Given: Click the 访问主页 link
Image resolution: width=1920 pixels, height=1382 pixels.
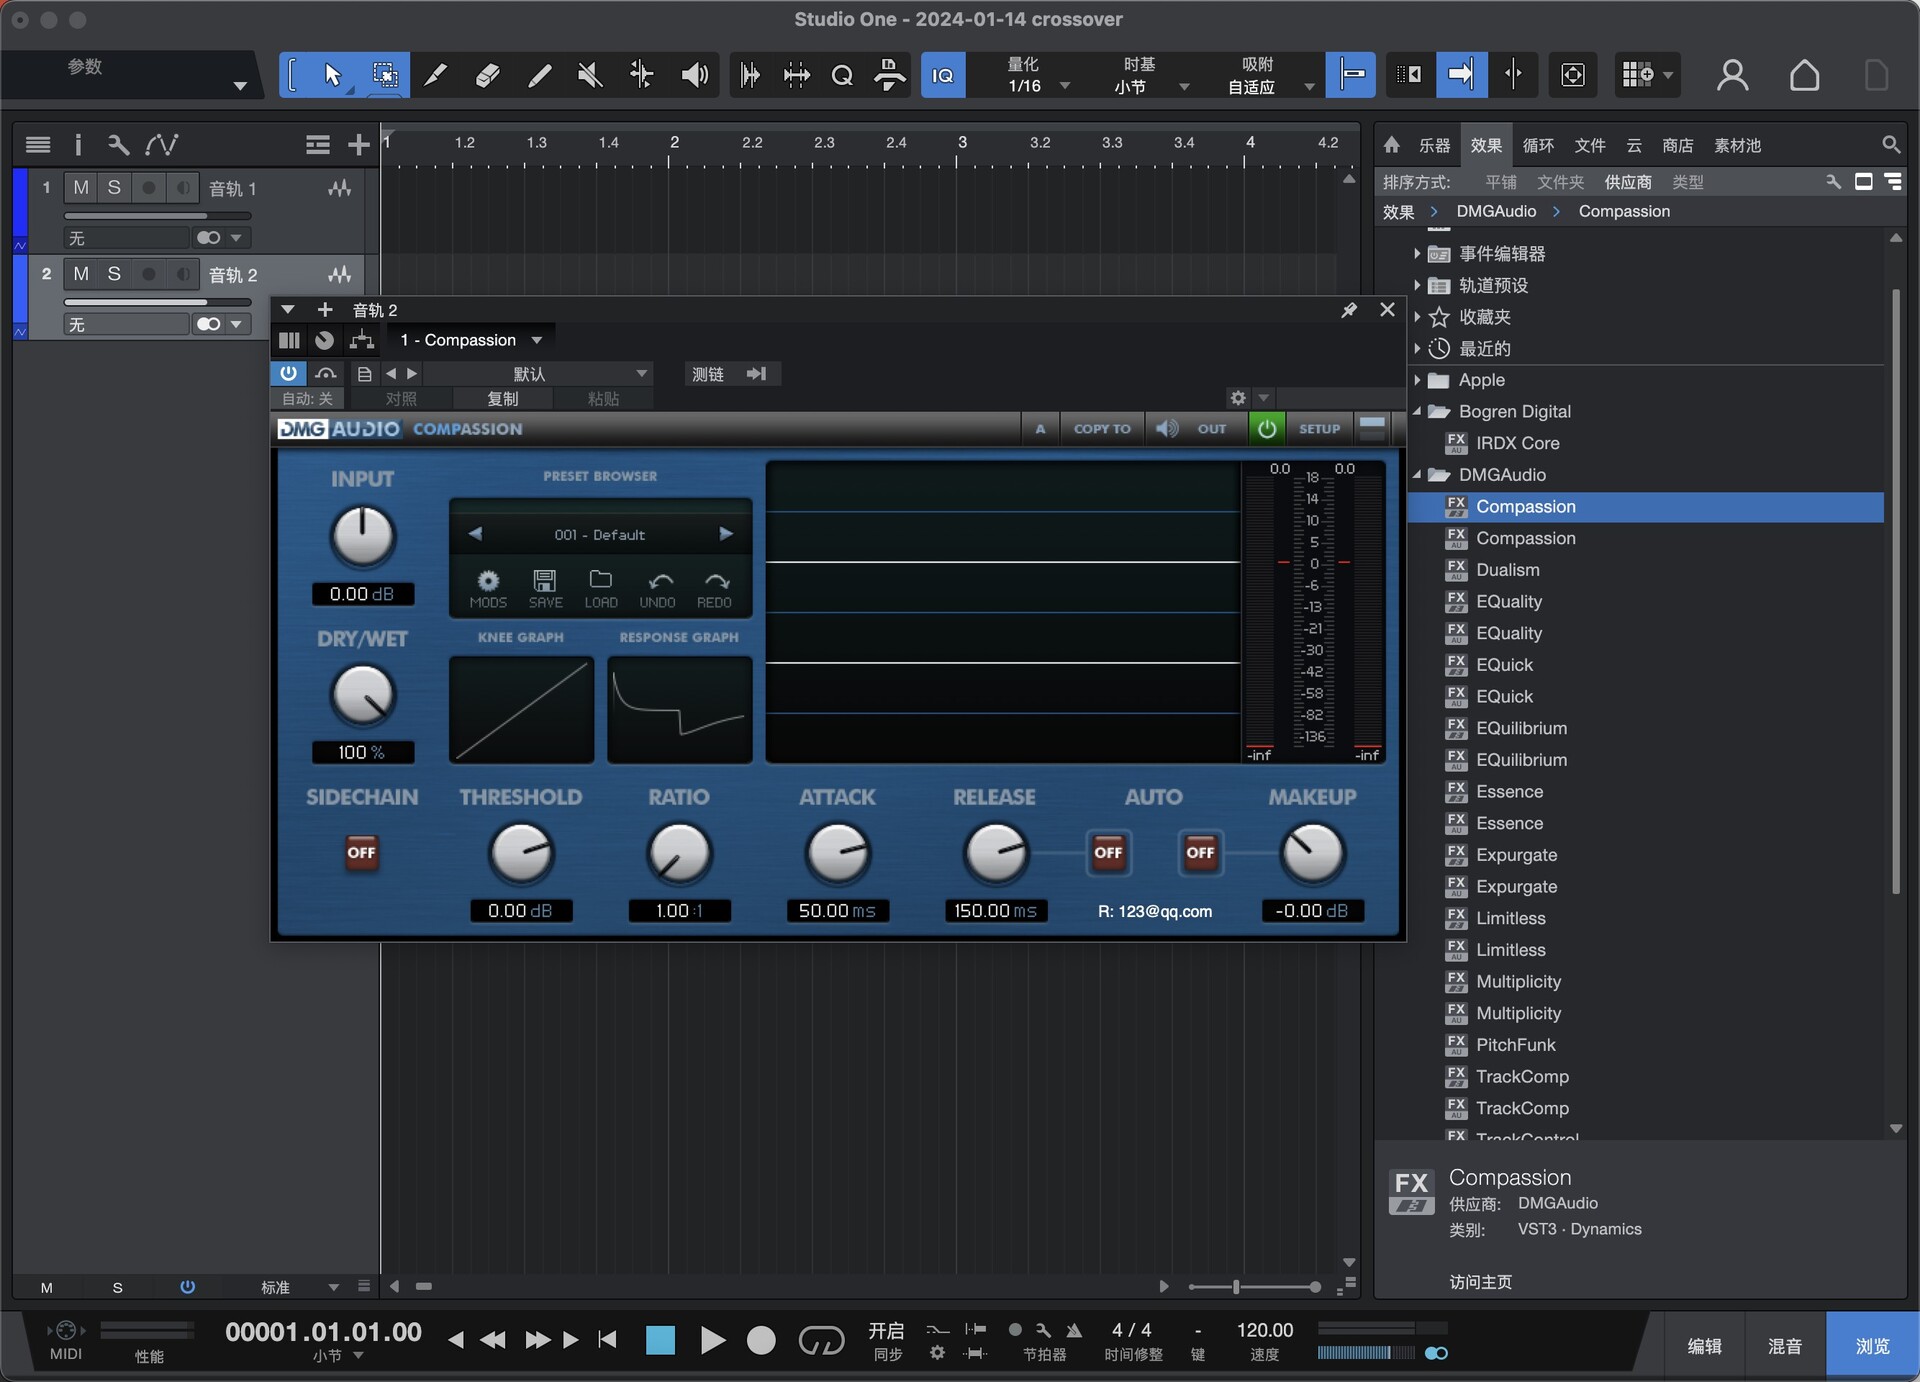Looking at the screenshot, I should point(1480,1282).
